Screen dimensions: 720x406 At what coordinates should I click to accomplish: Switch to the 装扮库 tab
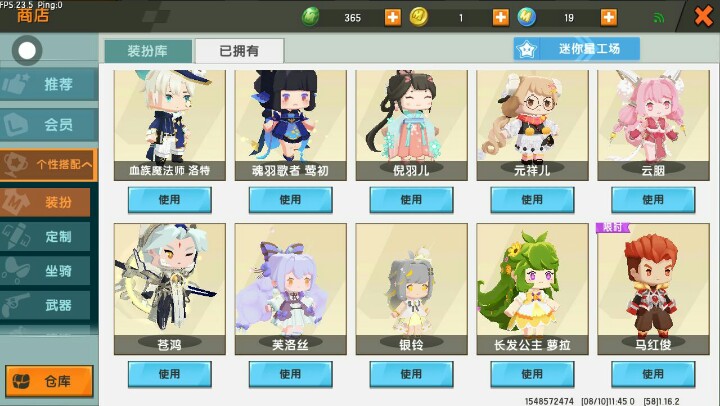pos(148,51)
